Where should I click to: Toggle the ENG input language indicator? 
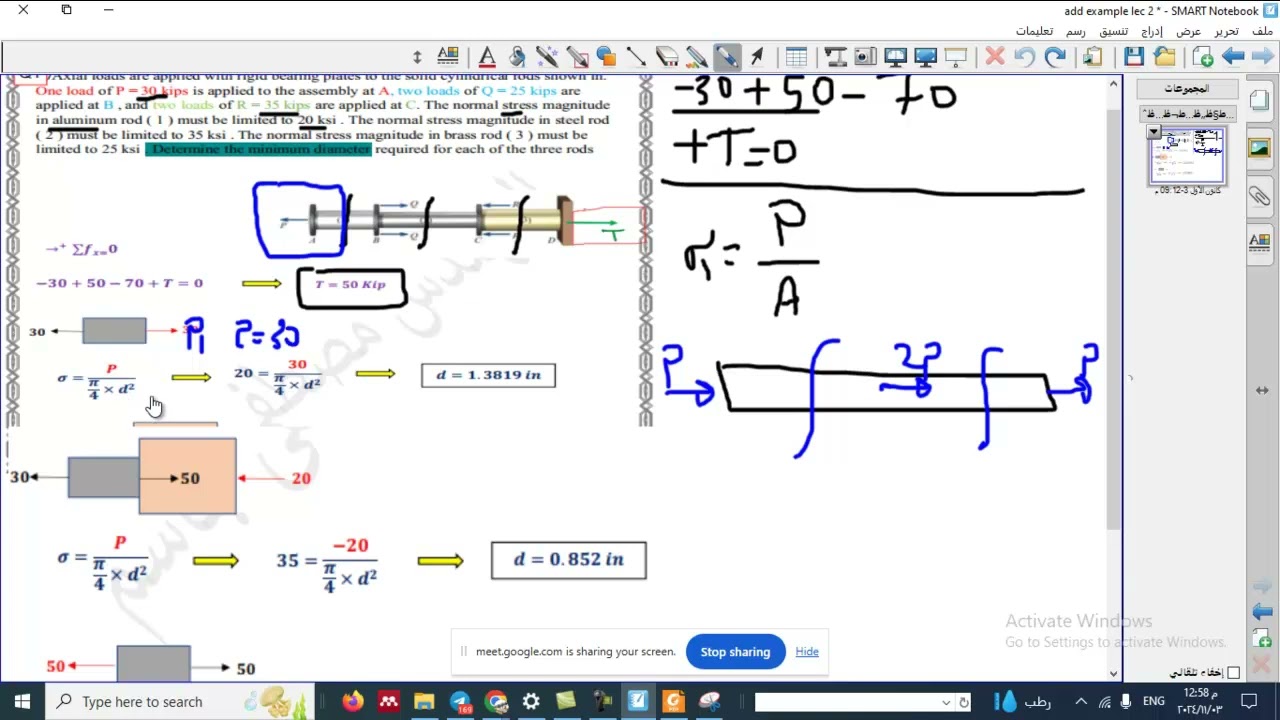coord(1154,701)
